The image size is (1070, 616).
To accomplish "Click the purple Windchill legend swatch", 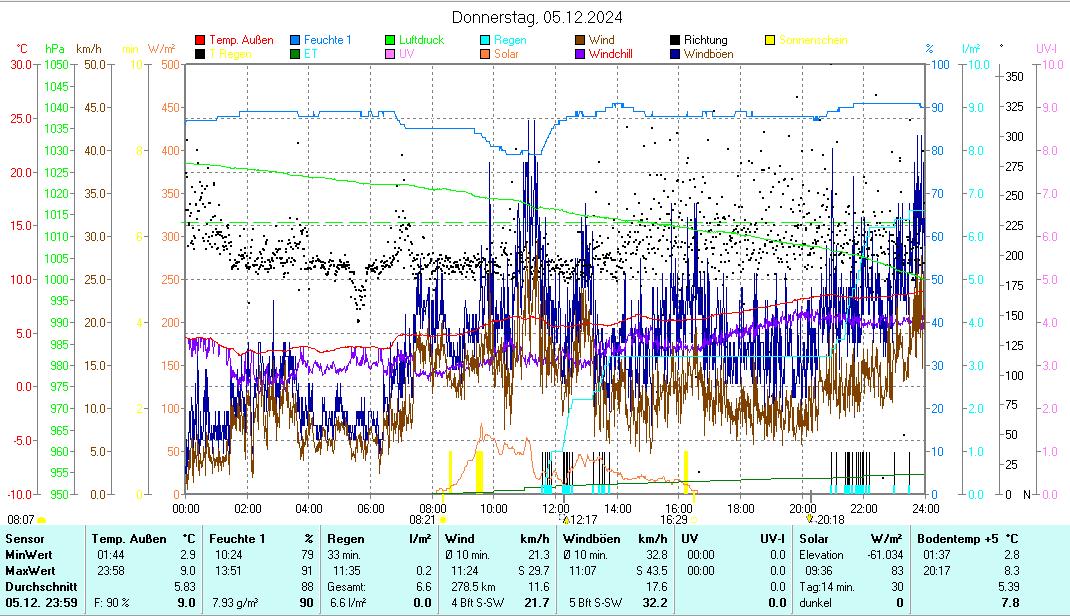I will 580,54.
